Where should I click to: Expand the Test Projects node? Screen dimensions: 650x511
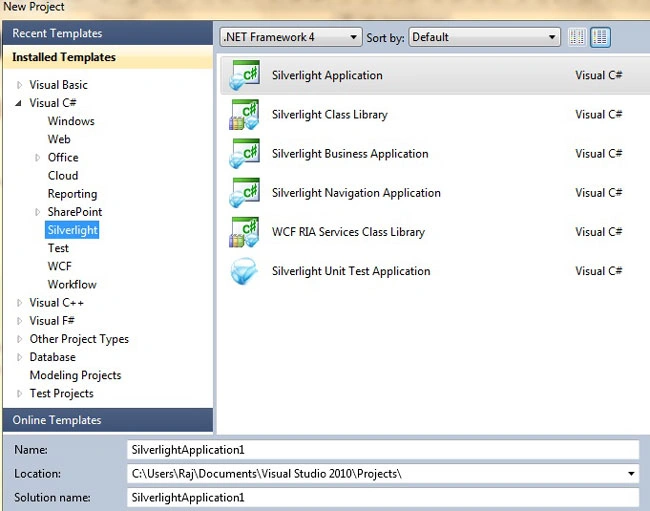point(19,394)
